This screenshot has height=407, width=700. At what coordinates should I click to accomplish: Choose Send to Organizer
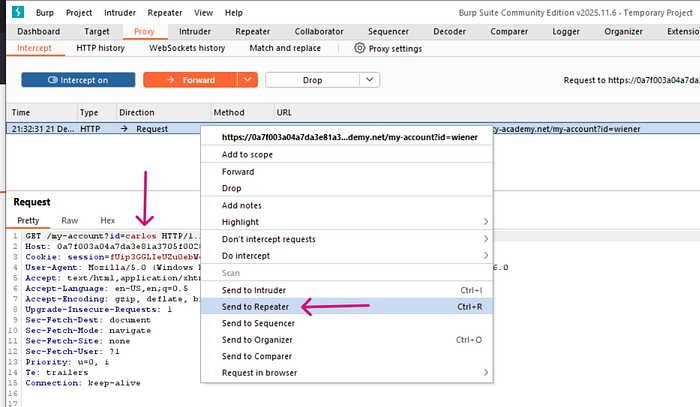(347, 340)
